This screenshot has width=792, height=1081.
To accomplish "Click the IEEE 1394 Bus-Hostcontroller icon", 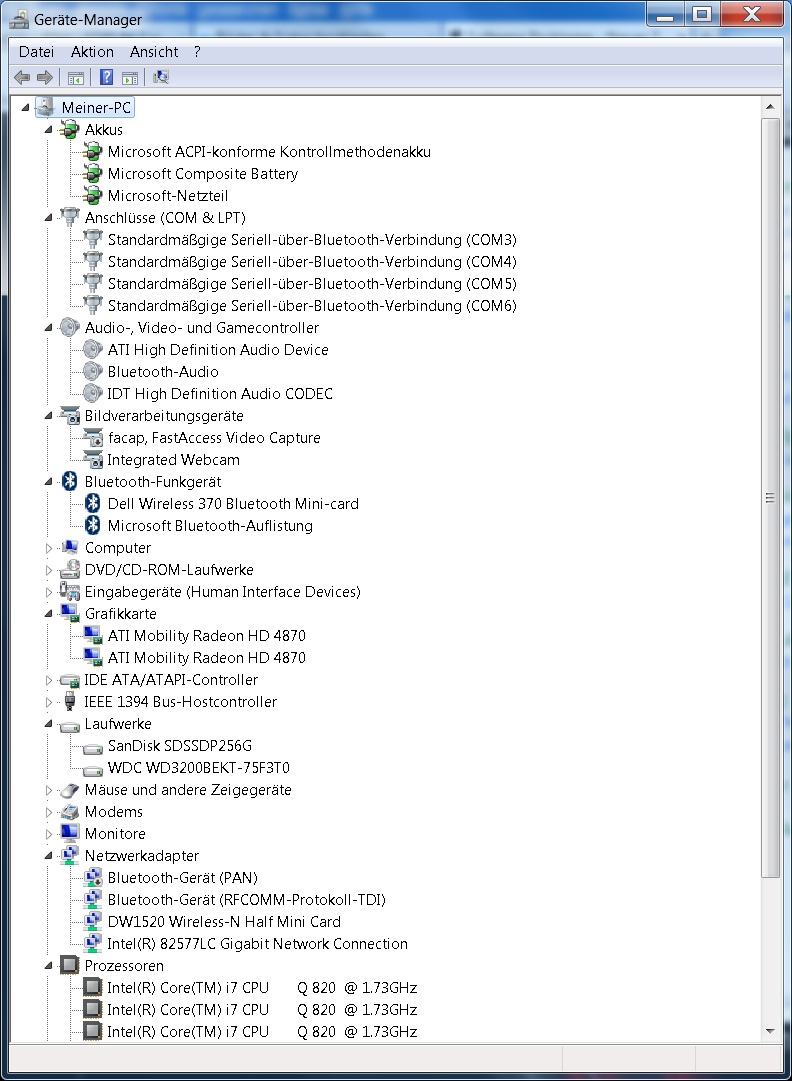I will pyautogui.click(x=70, y=701).
